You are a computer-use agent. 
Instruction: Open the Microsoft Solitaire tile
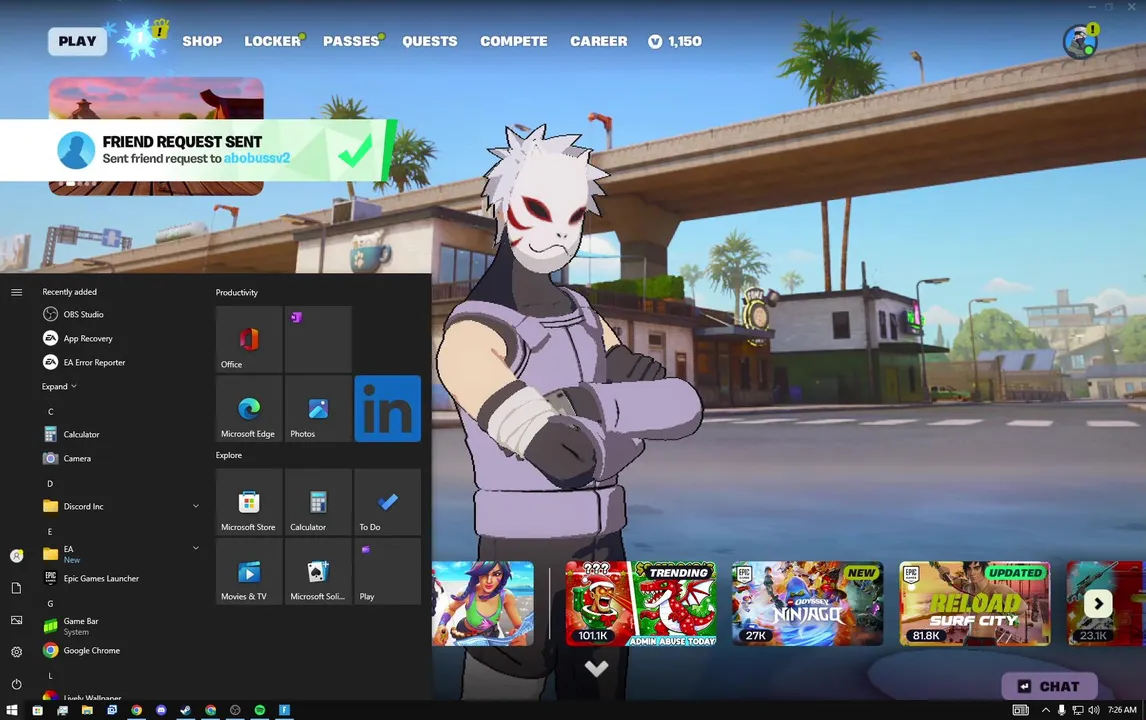318,572
